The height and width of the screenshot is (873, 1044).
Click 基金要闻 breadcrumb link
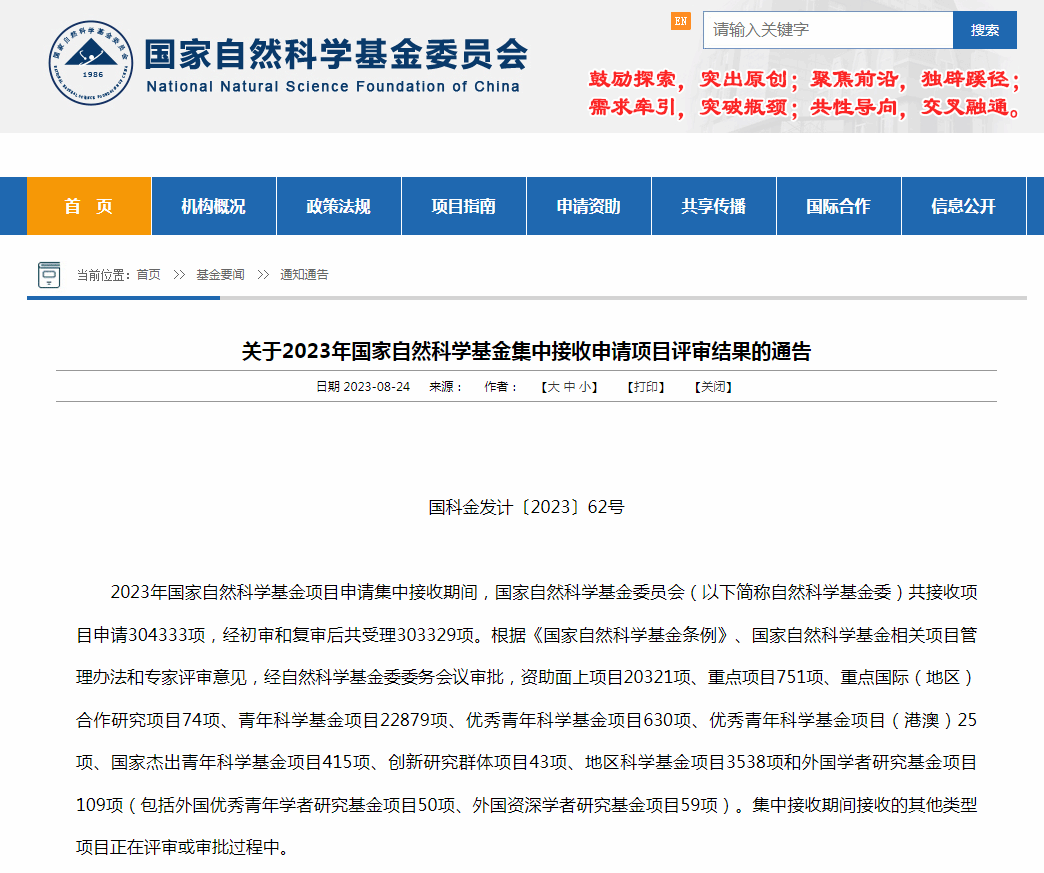pyautogui.click(x=220, y=274)
